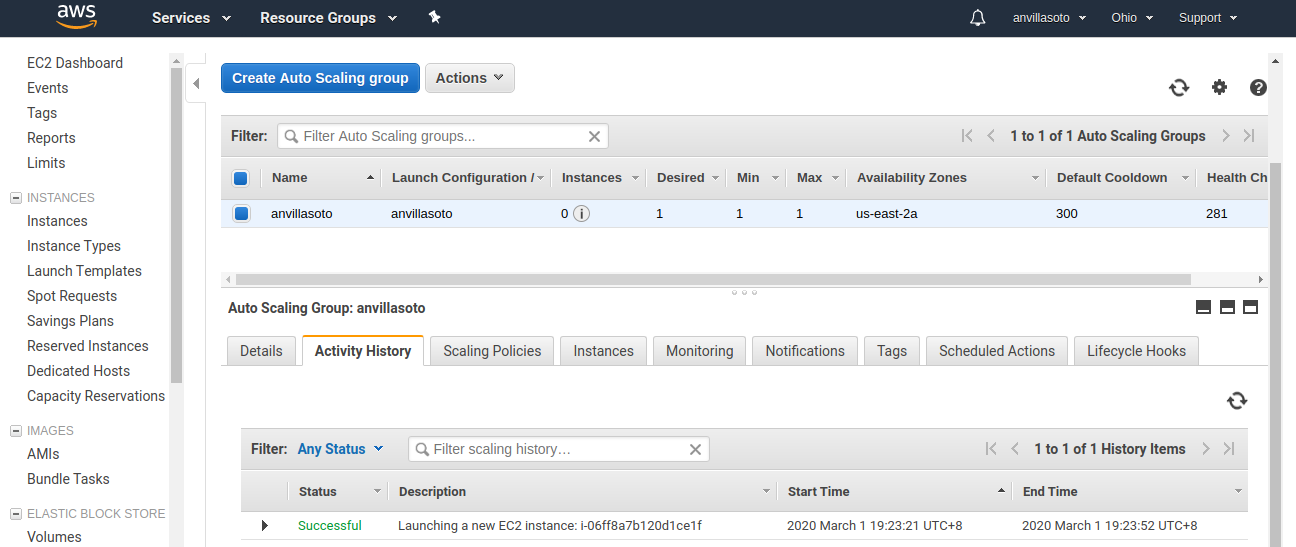This screenshot has height=547, width=1296.
Task: Open the Desired column filter arrow
Action: 715,178
